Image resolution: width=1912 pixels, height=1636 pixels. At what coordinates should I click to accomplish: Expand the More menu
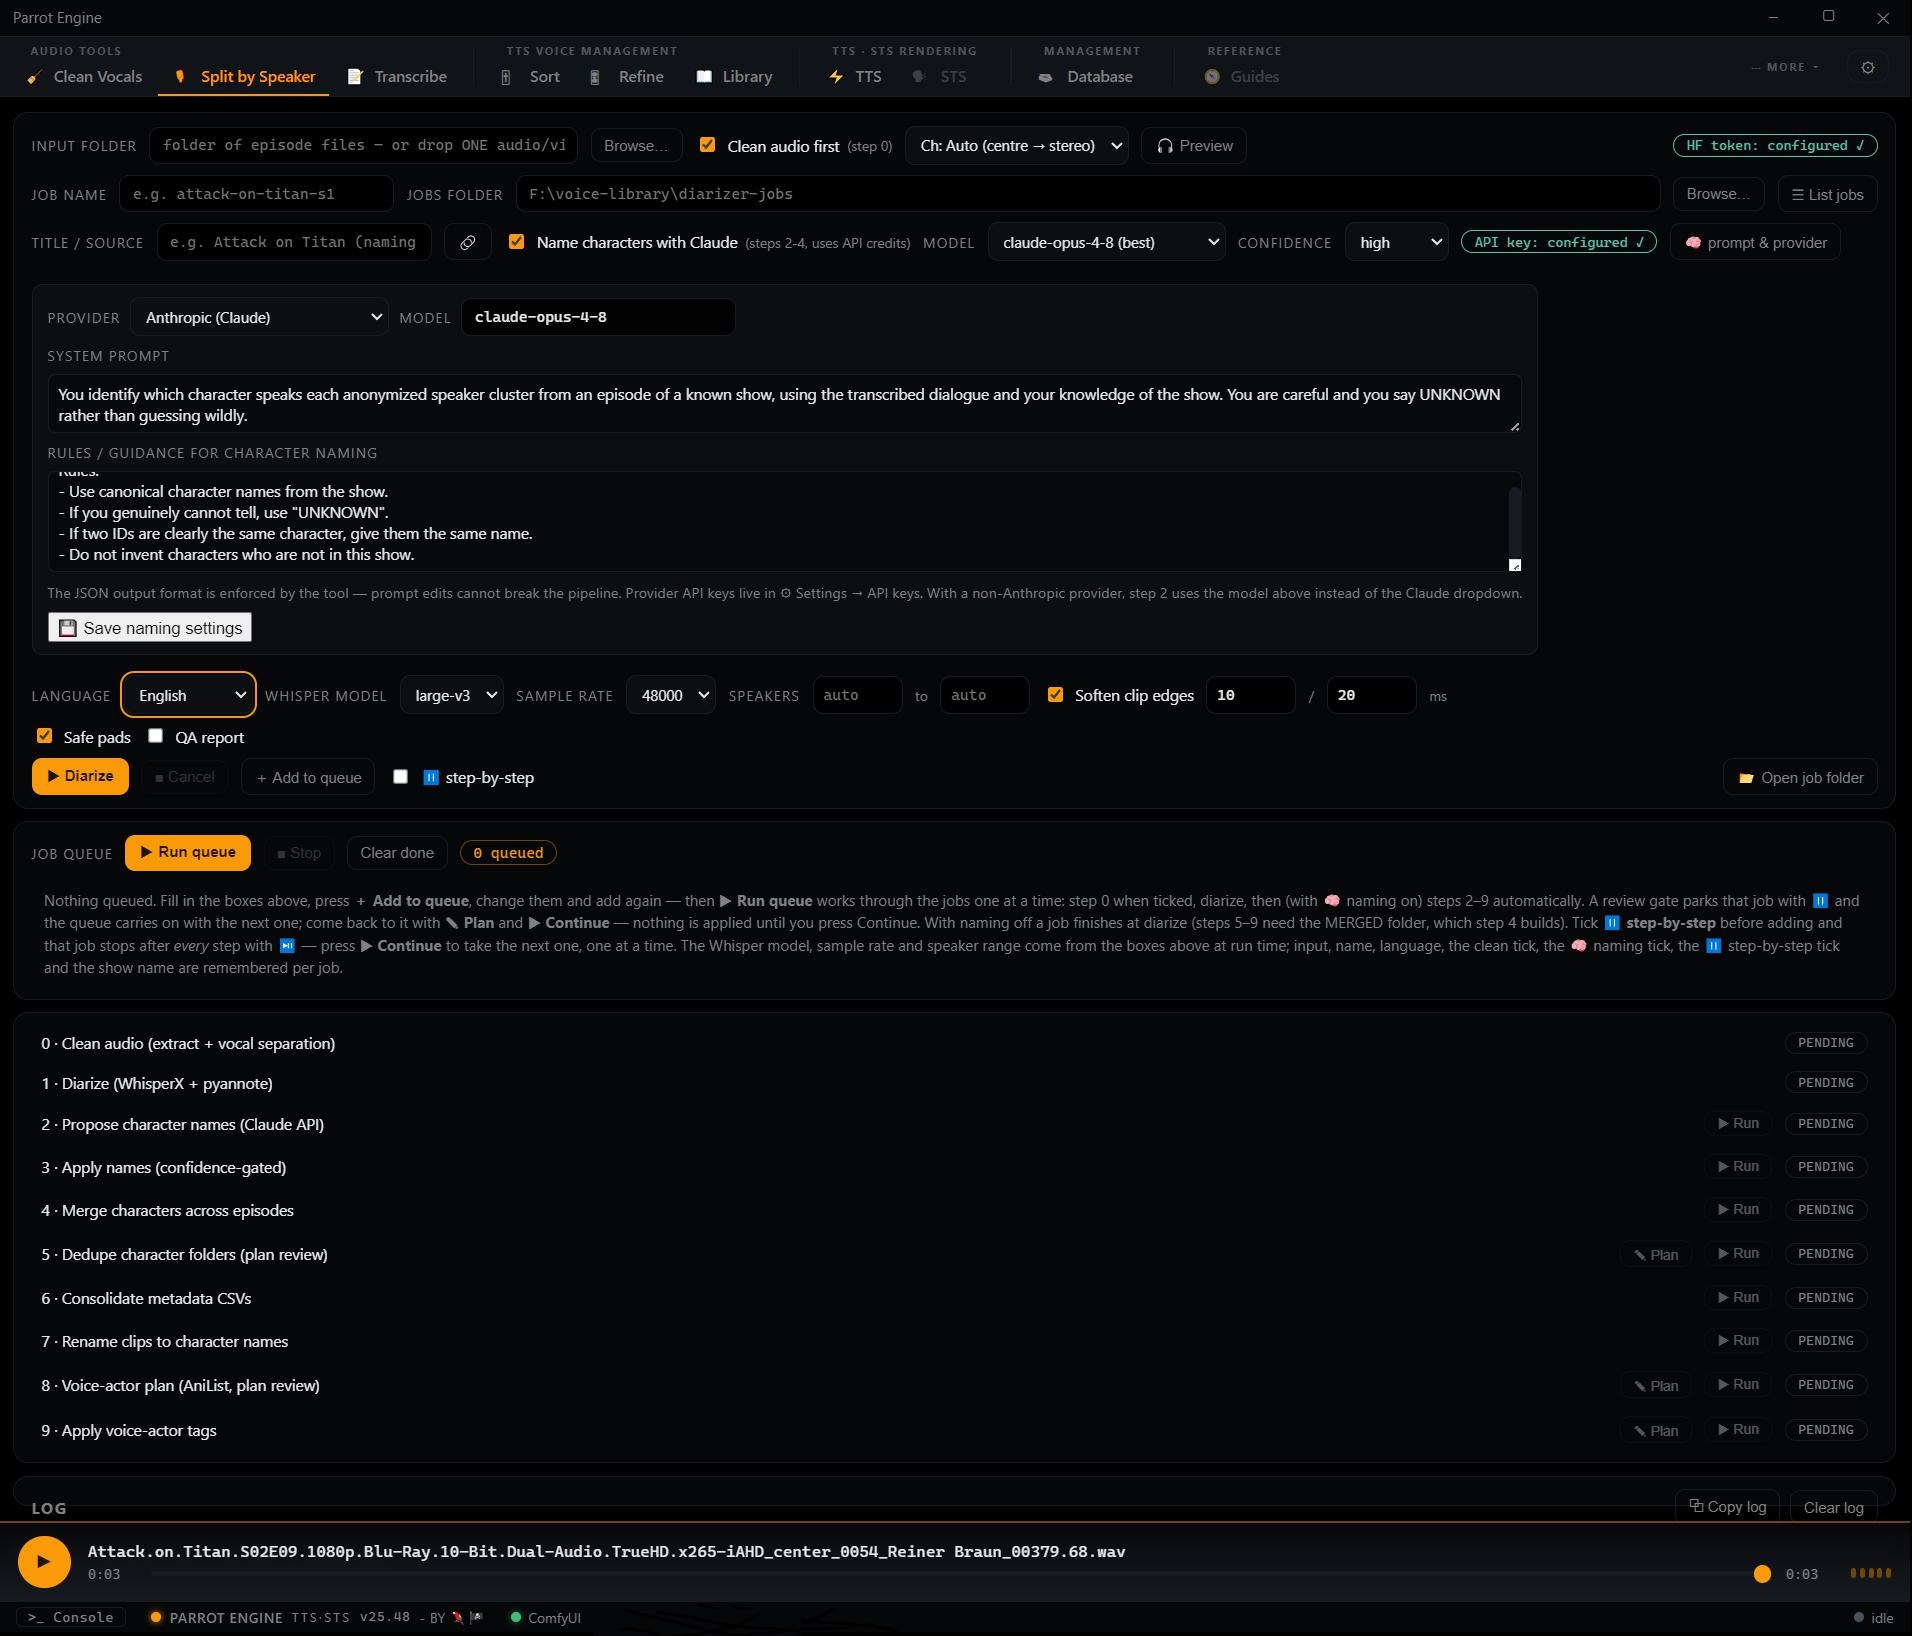tap(1785, 68)
